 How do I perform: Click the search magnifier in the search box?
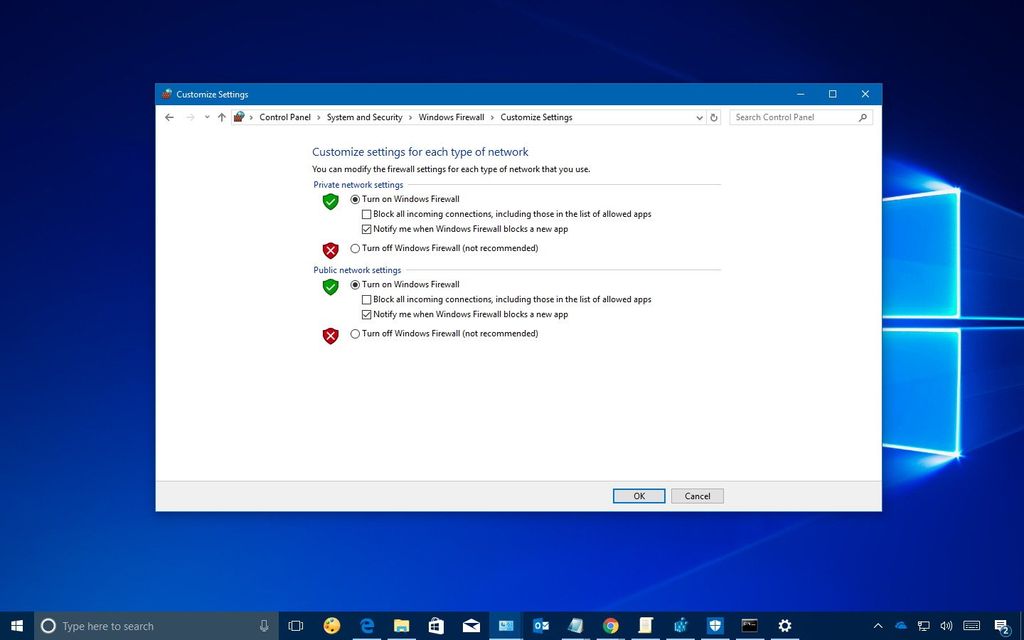tap(862, 117)
